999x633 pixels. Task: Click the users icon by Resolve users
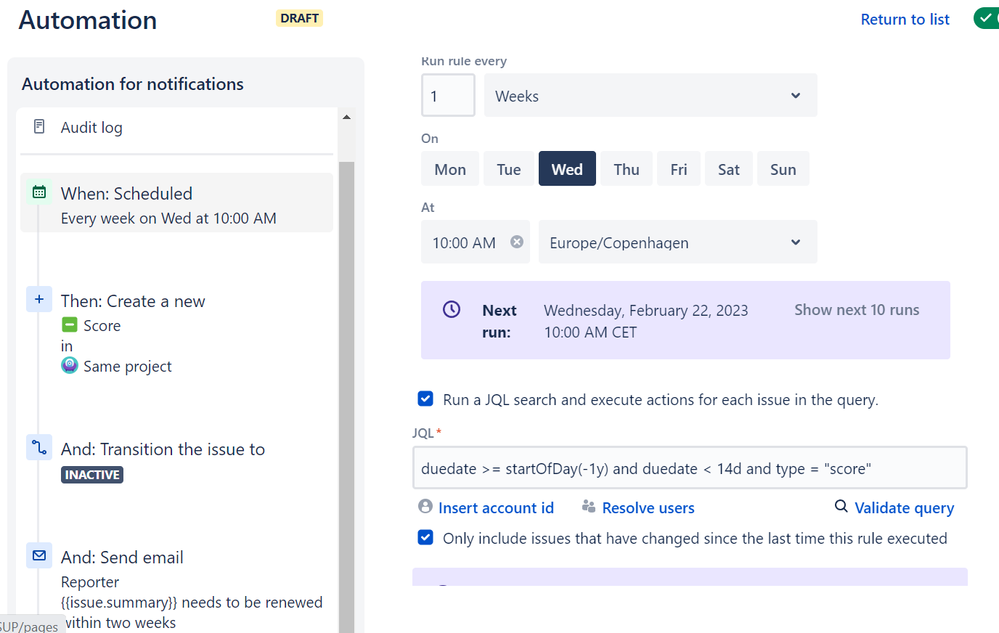coord(589,506)
